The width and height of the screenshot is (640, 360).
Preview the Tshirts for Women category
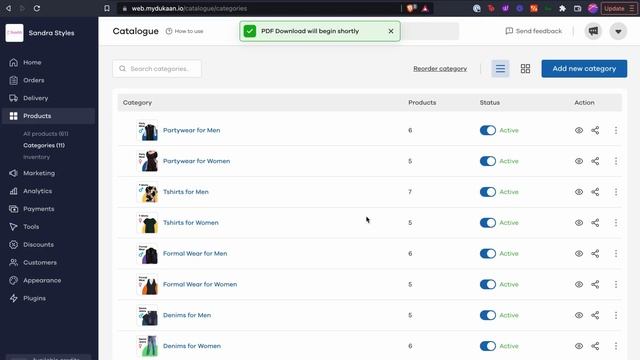(x=579, y=223)
